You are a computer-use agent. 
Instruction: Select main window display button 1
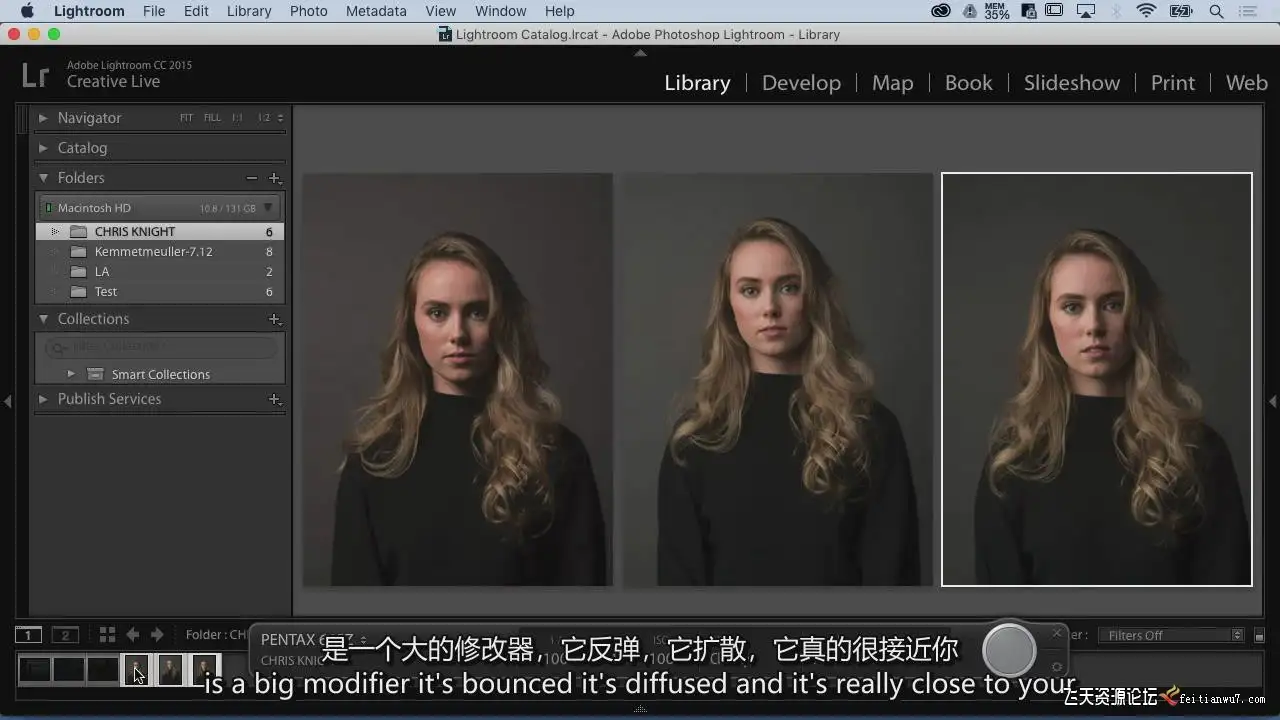pos(28,635)
